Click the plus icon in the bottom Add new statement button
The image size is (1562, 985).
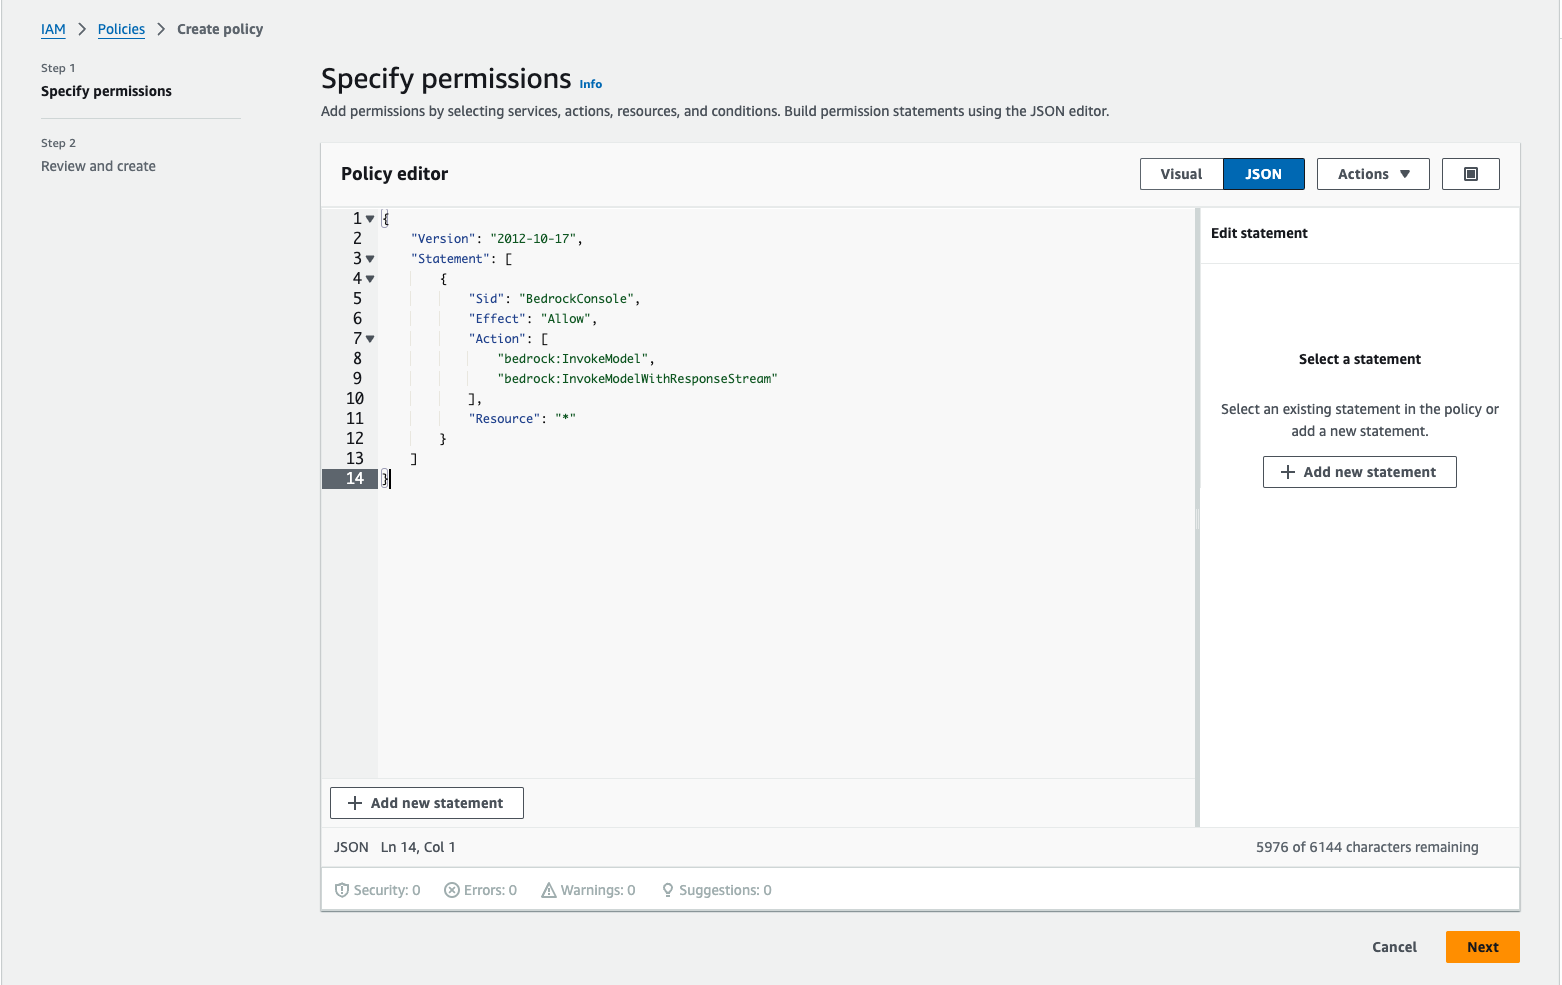(x=355, y=803)
